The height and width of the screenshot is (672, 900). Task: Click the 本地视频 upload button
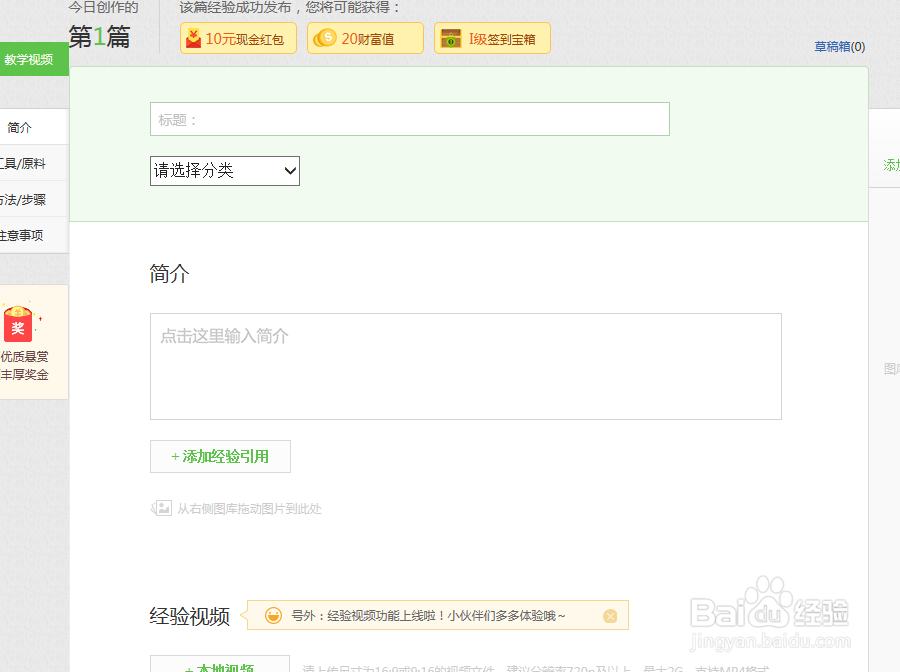pyautogui.click(x=220, y=665)
